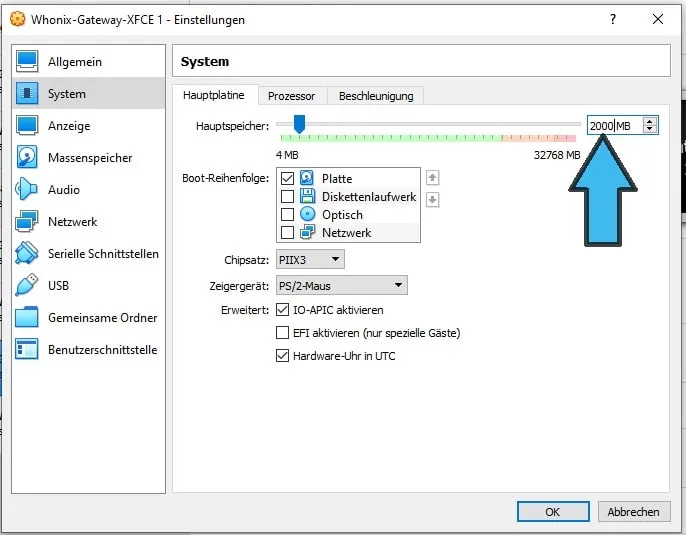Move boot device up with arrow button

tap(432, 178)
